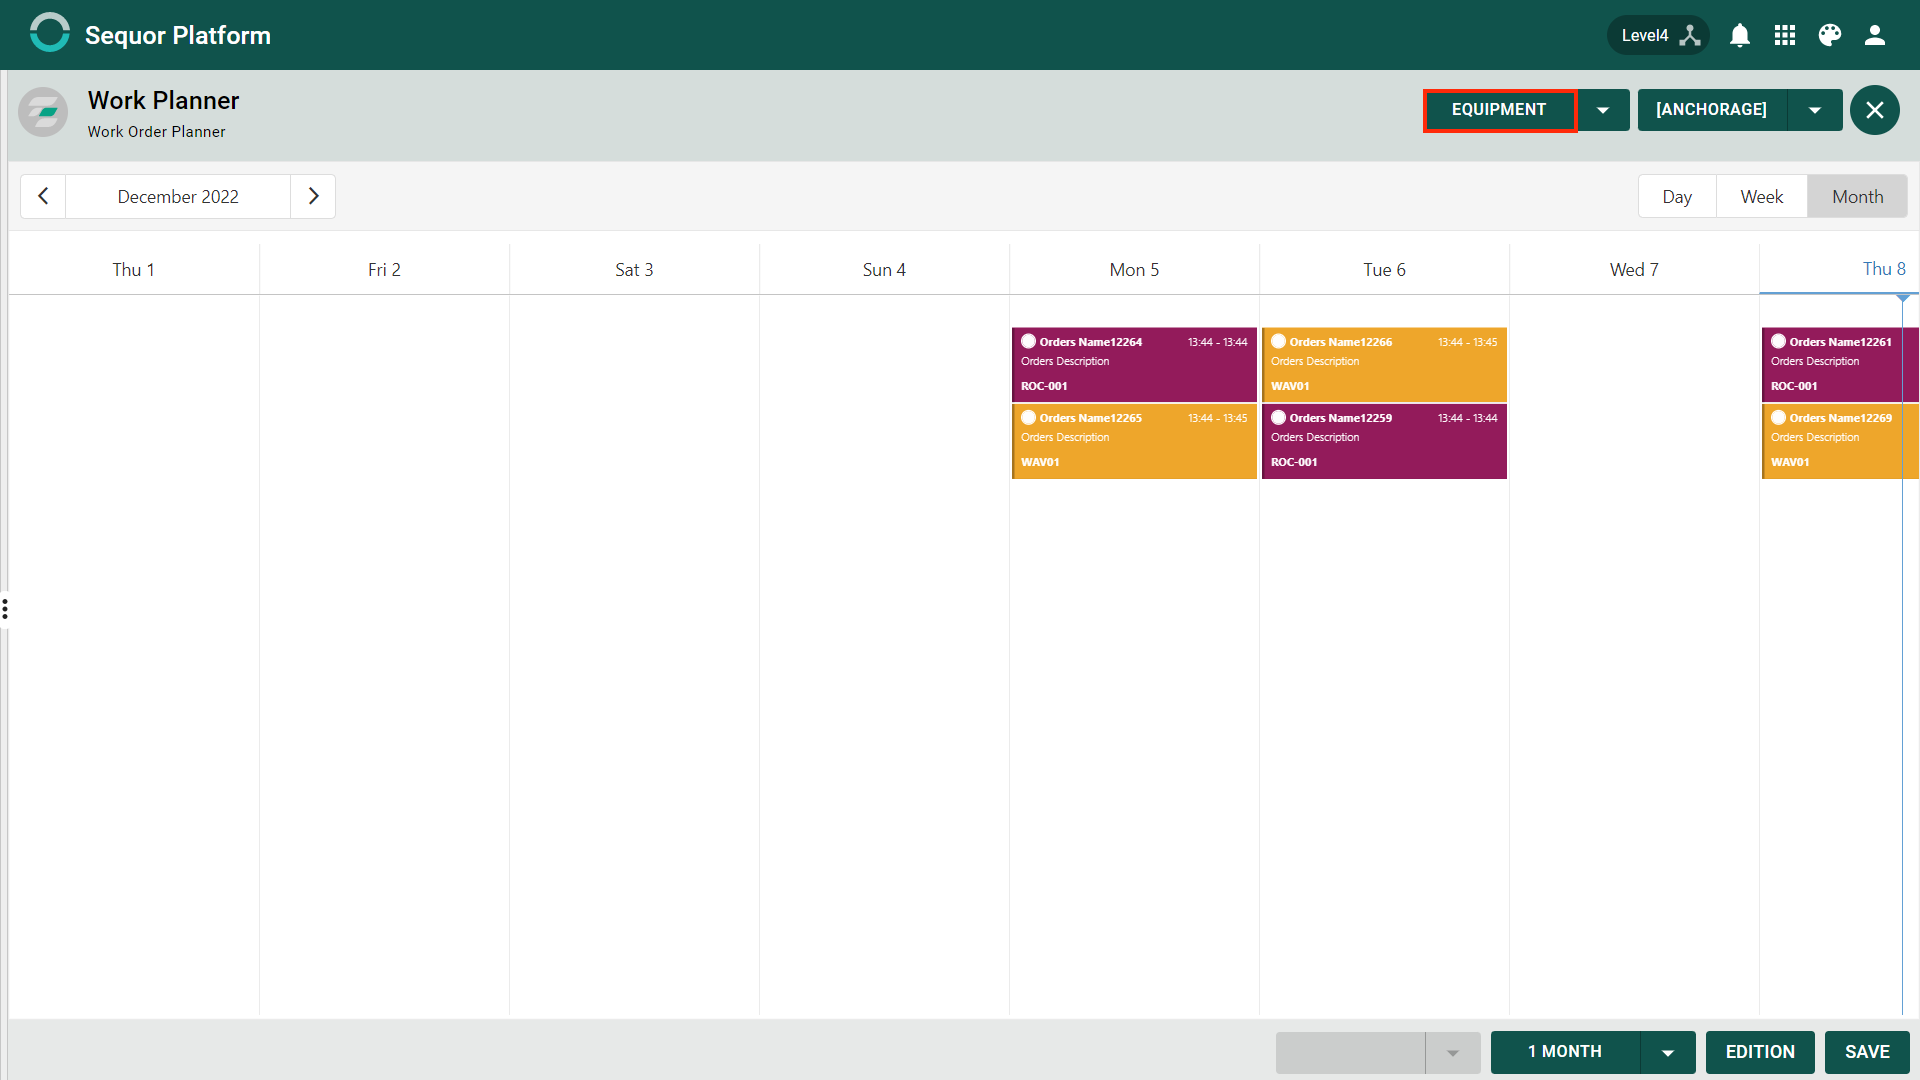Click the SAVE button
This screenshot has height=1080, width=1920.
click(1867, 1052)
